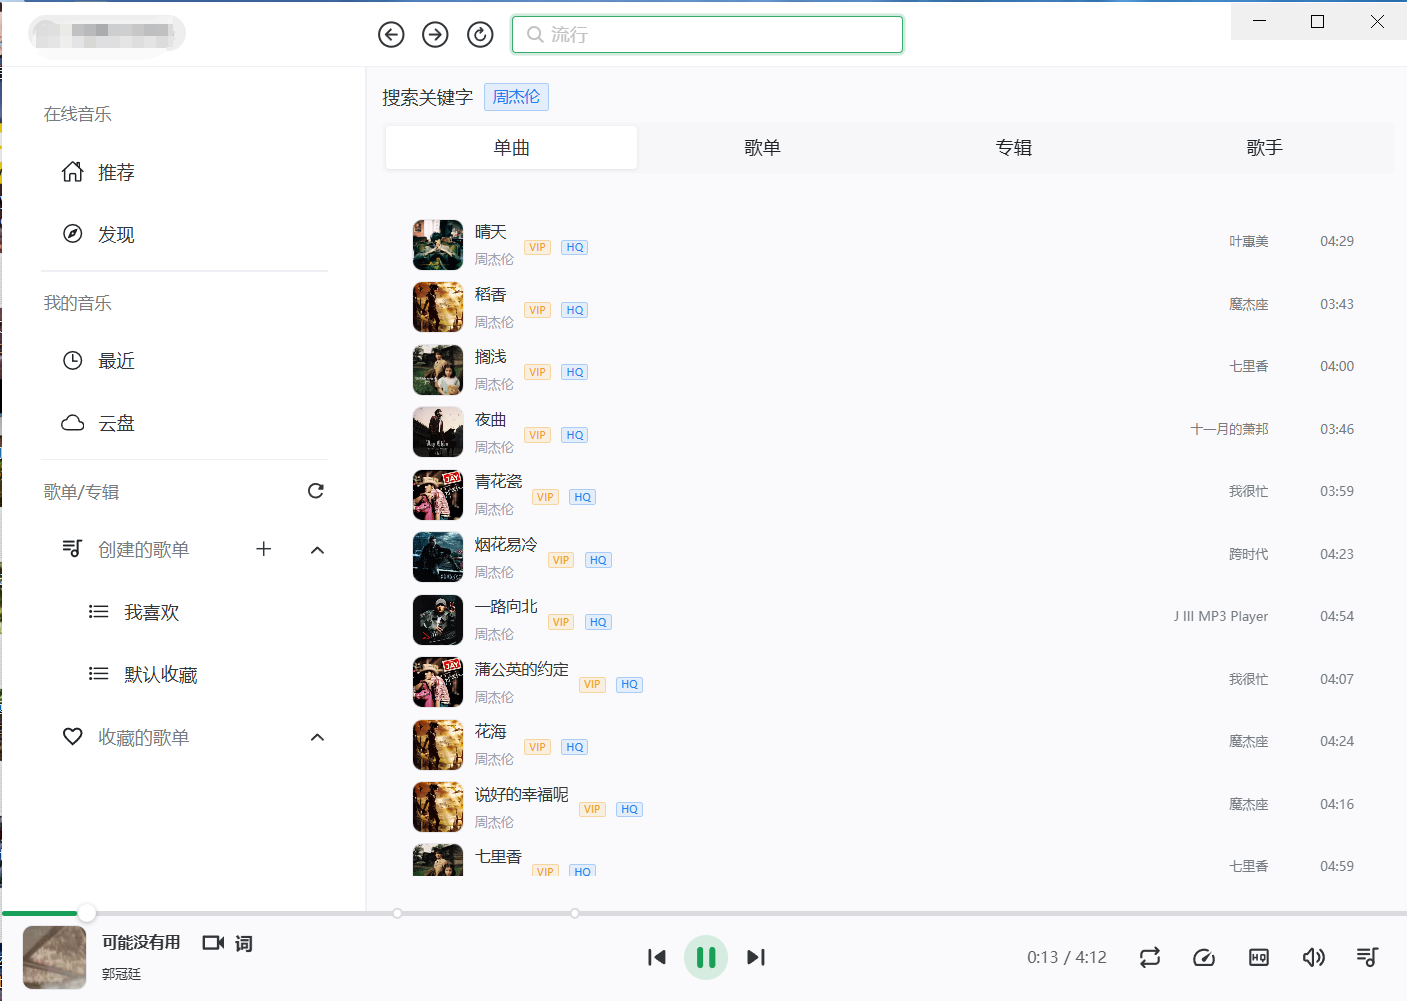Pause the currently playing song
Screen dimensions: 1407x1001
point(706,957)
